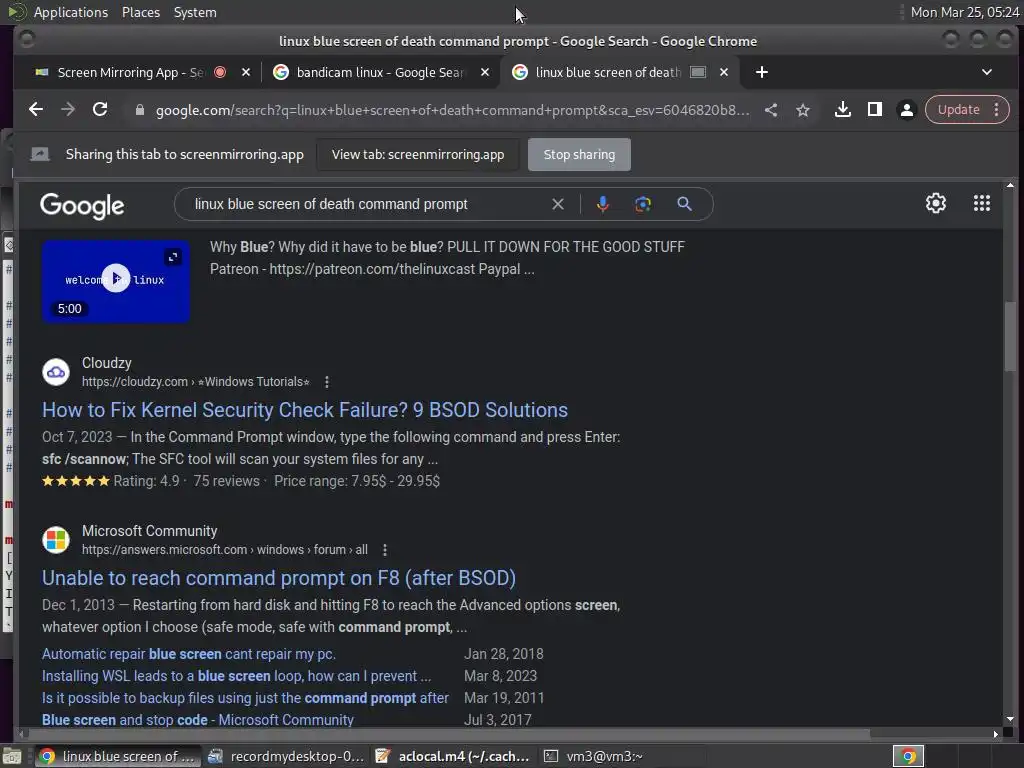Image resolution: width=1024 pixels, height=768 pixels.
Task: Open Automatic repair blue screen link
Action: [x=189, y=654]
